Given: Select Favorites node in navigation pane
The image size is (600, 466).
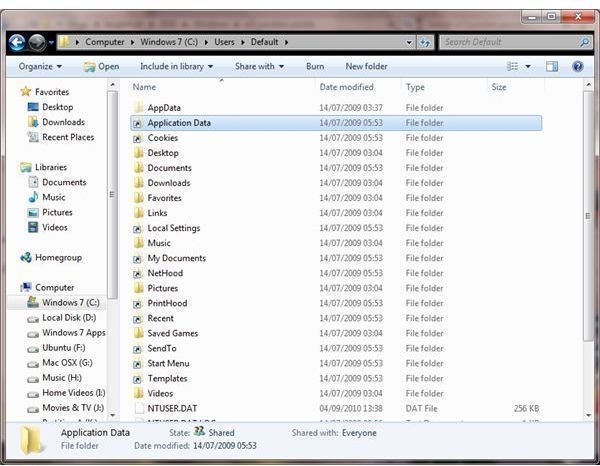Looking at the screenshot, I should pos(45,92).
